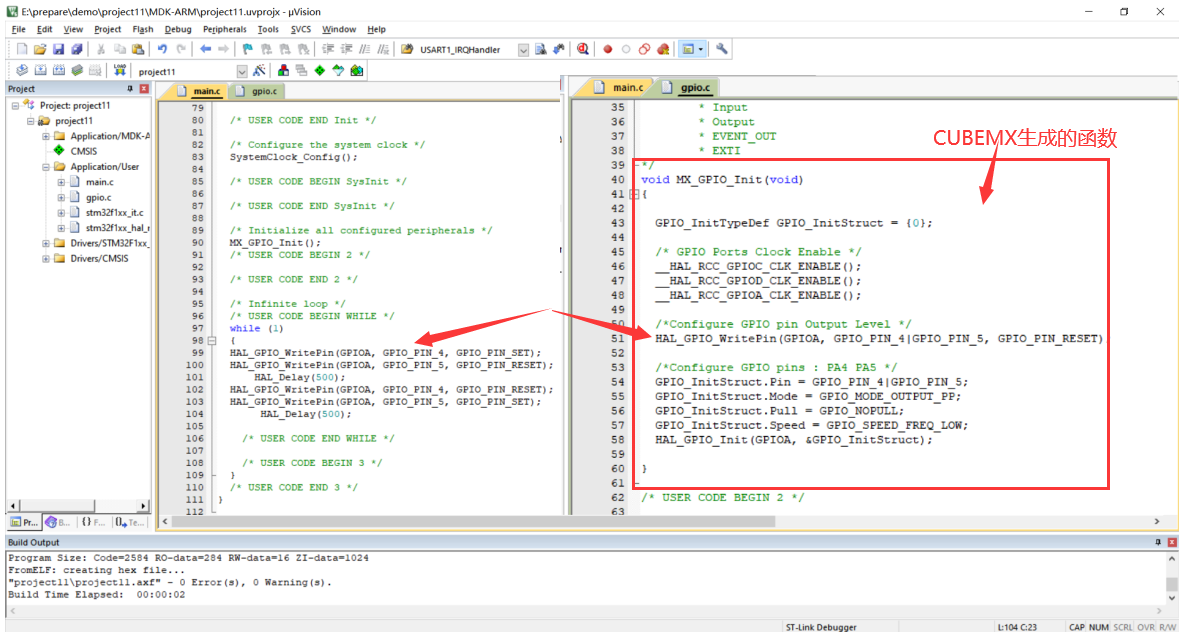Close the Project panel
The width and height of the screenshot is (1179, 632).
[144, 89]
